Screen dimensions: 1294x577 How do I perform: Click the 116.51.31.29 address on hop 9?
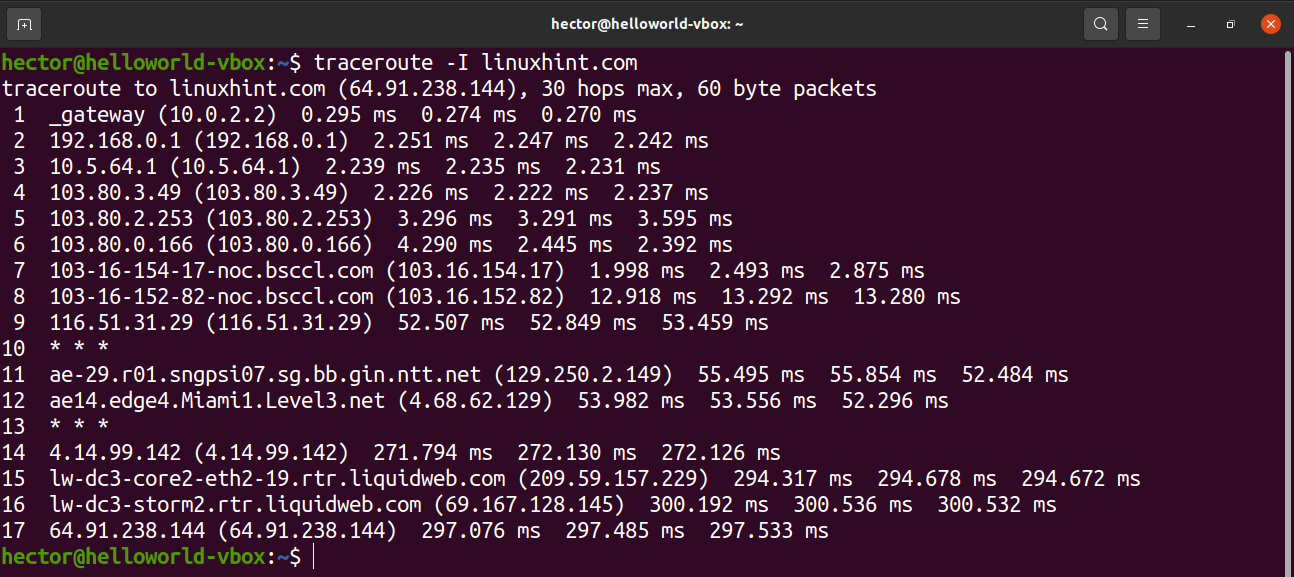tap(109, 323)
